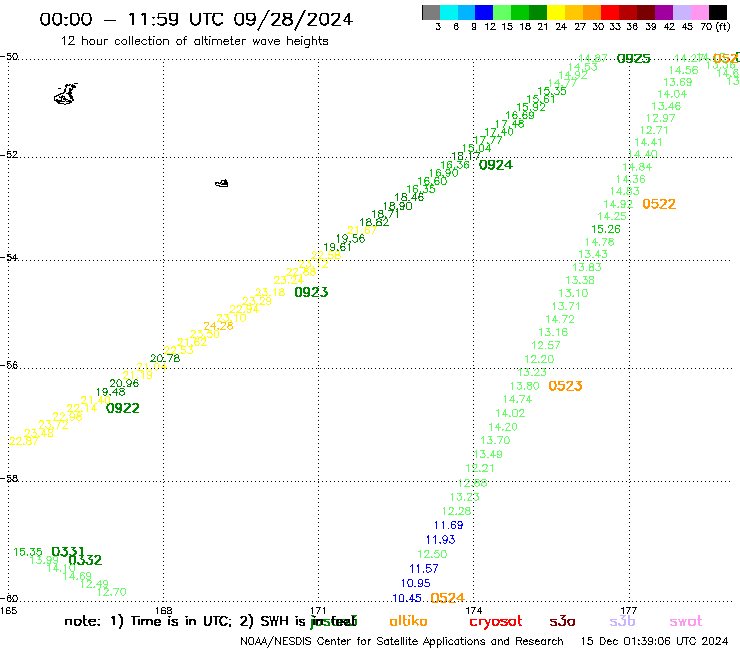Click the '70 (ft)' legend scale label

point(715,27)
